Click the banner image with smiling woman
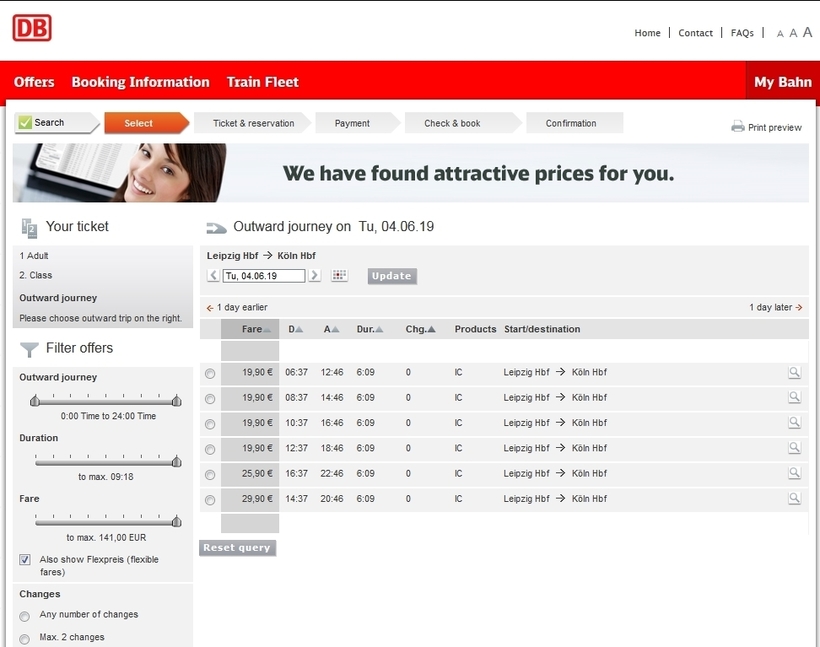The image size is (820, 647). (120, 173)
